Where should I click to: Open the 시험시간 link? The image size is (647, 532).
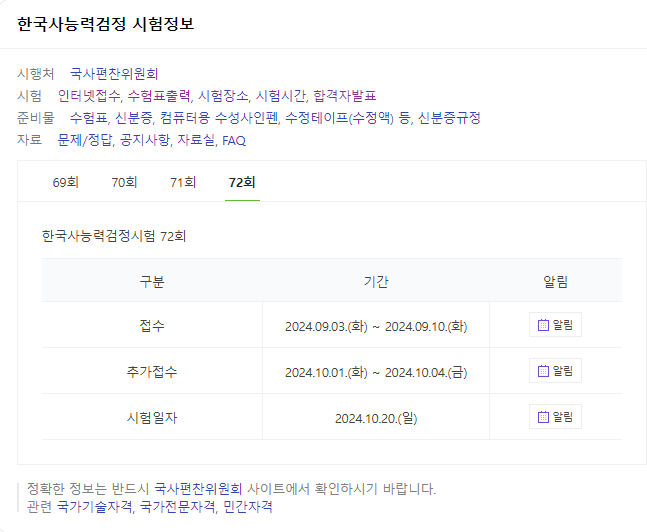tap(281, 96)
